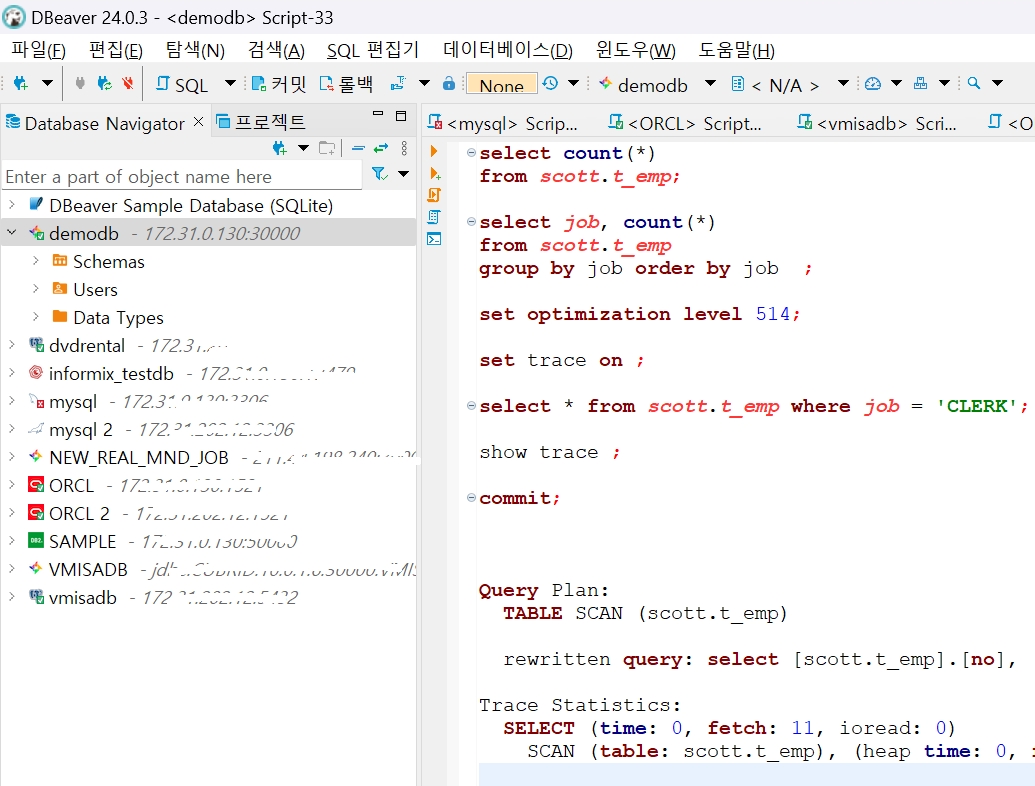Open the 도움말(H) menu

click(x=736, y=50)
